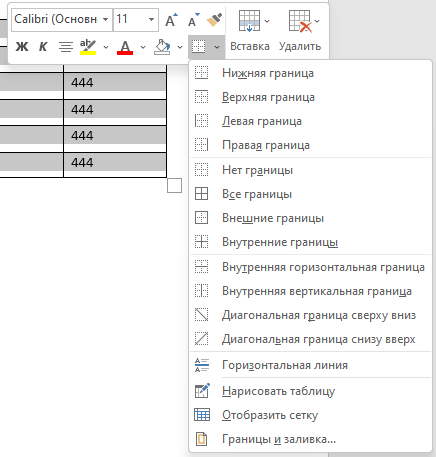This screenshot has height=457, width=436.
Task: Collapse the borders dropdown arrow
Action: point(217,47)
